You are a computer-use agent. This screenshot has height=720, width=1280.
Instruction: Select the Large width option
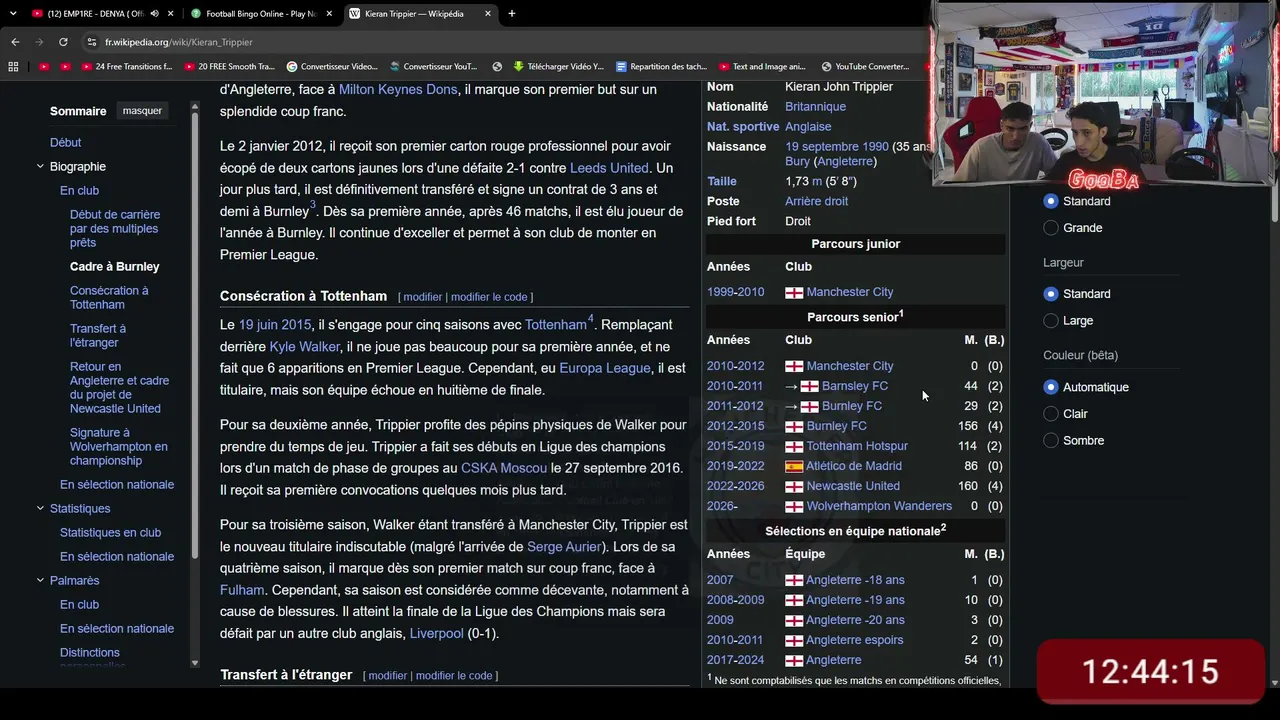(1050, 321)
